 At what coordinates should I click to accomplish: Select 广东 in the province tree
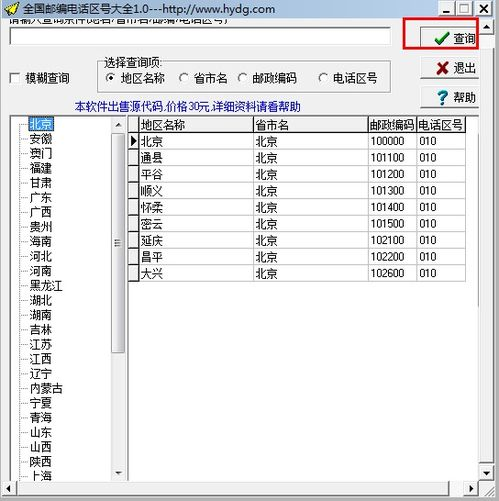[41, 198]
